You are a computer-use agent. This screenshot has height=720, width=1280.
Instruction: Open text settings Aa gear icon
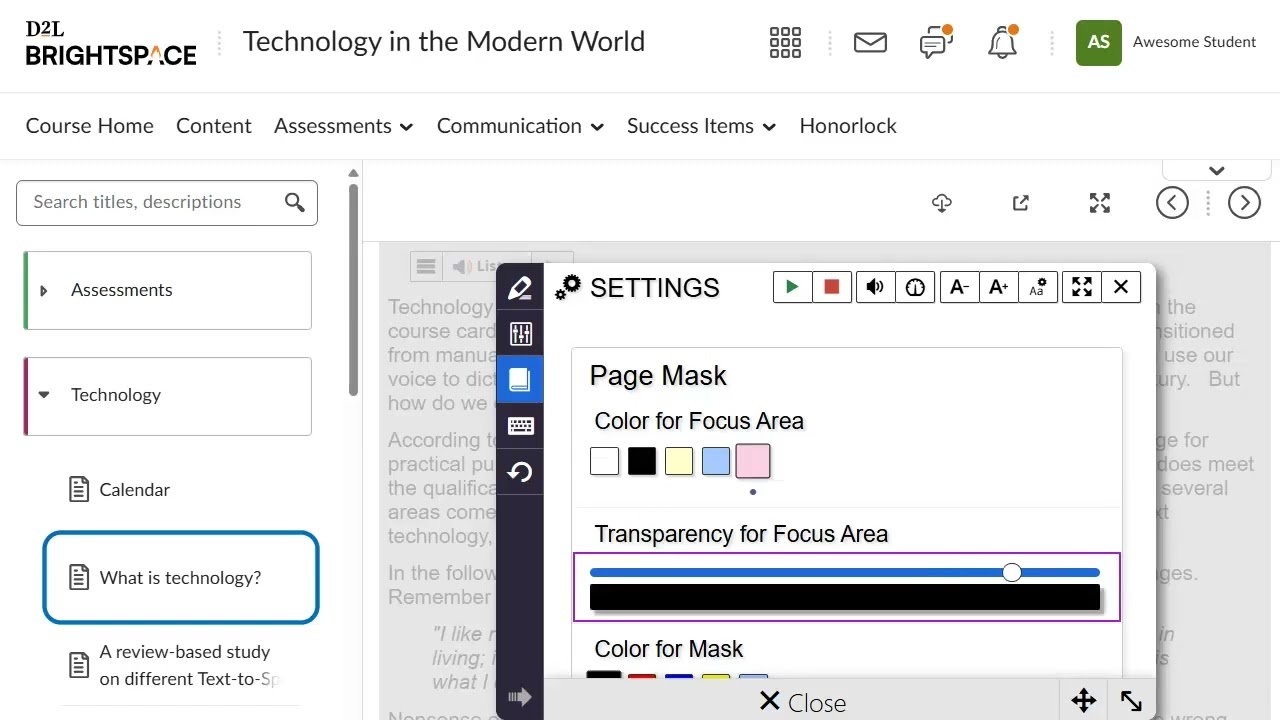click(x=1038, y=287)
